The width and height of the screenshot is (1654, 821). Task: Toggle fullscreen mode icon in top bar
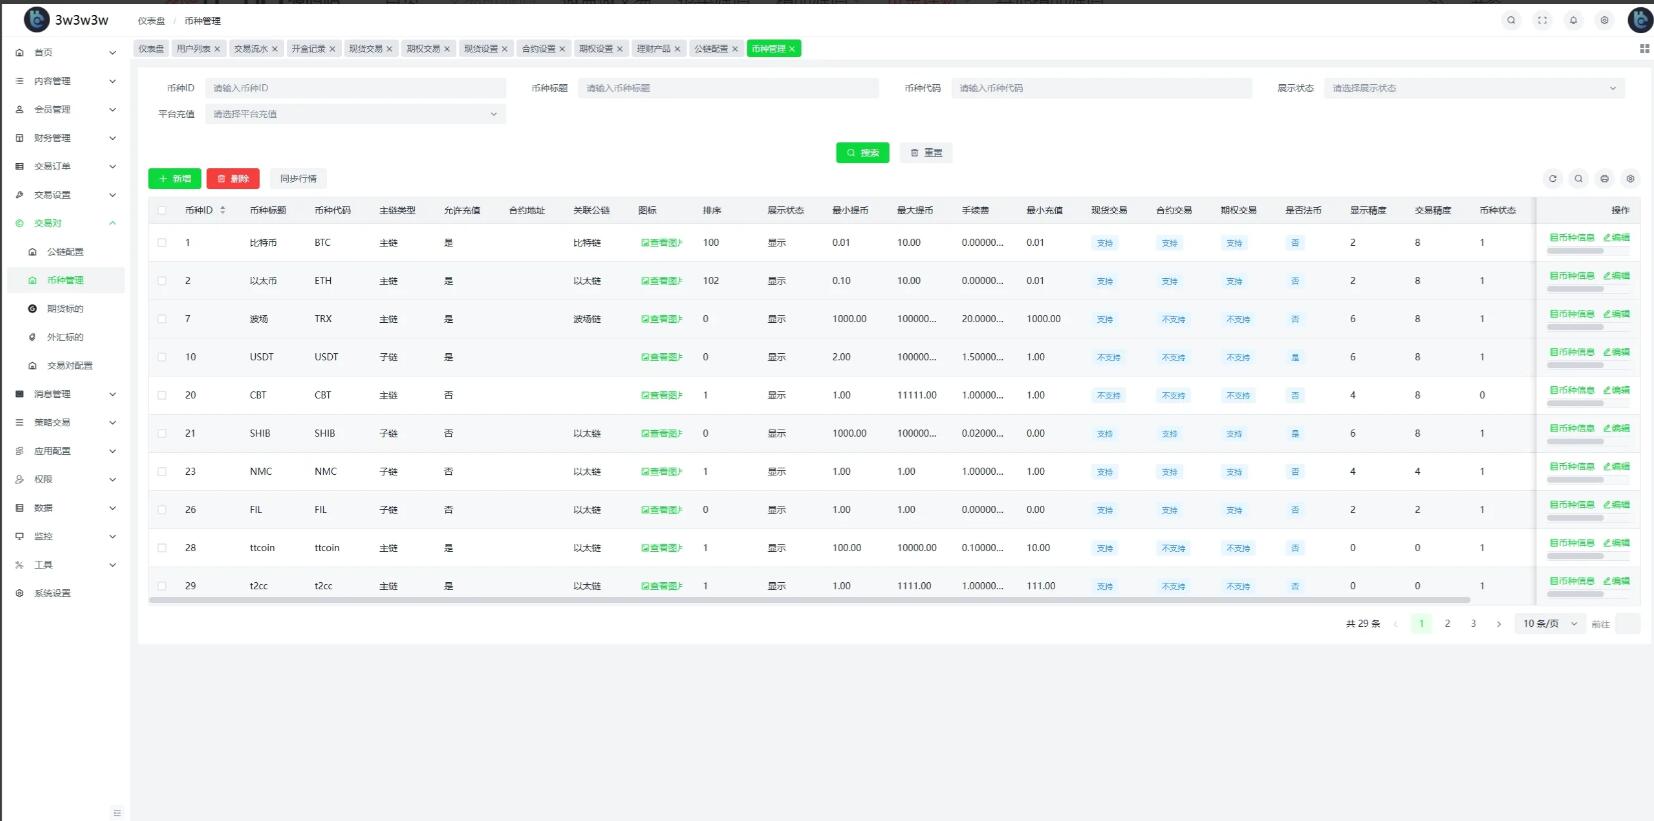coord(1542,20)
